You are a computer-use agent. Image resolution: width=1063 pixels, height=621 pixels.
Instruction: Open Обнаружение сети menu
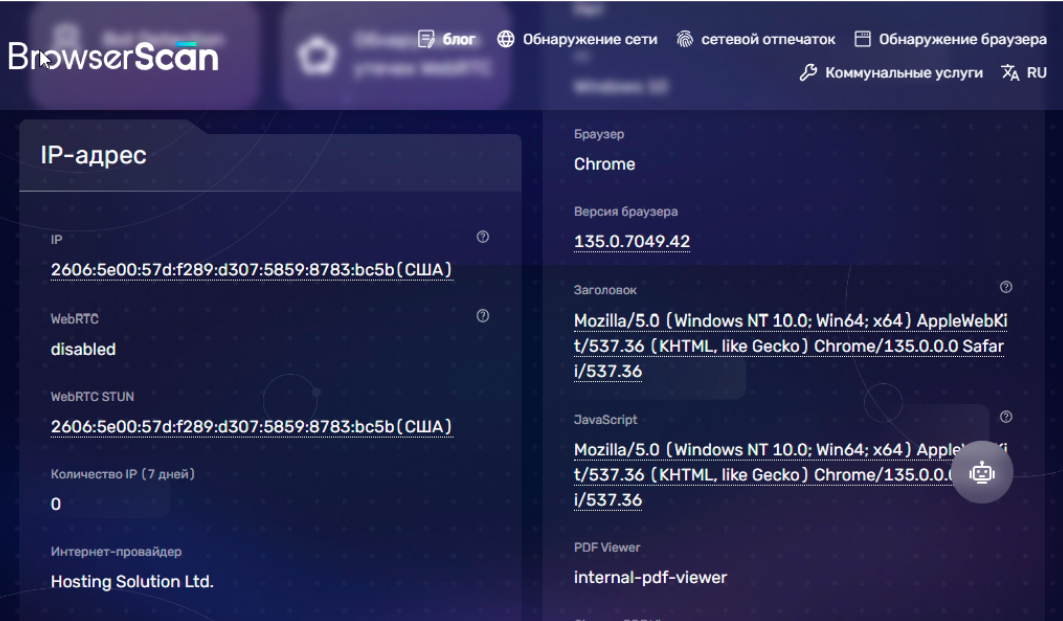pyautogui.click(x=590, y=39)
